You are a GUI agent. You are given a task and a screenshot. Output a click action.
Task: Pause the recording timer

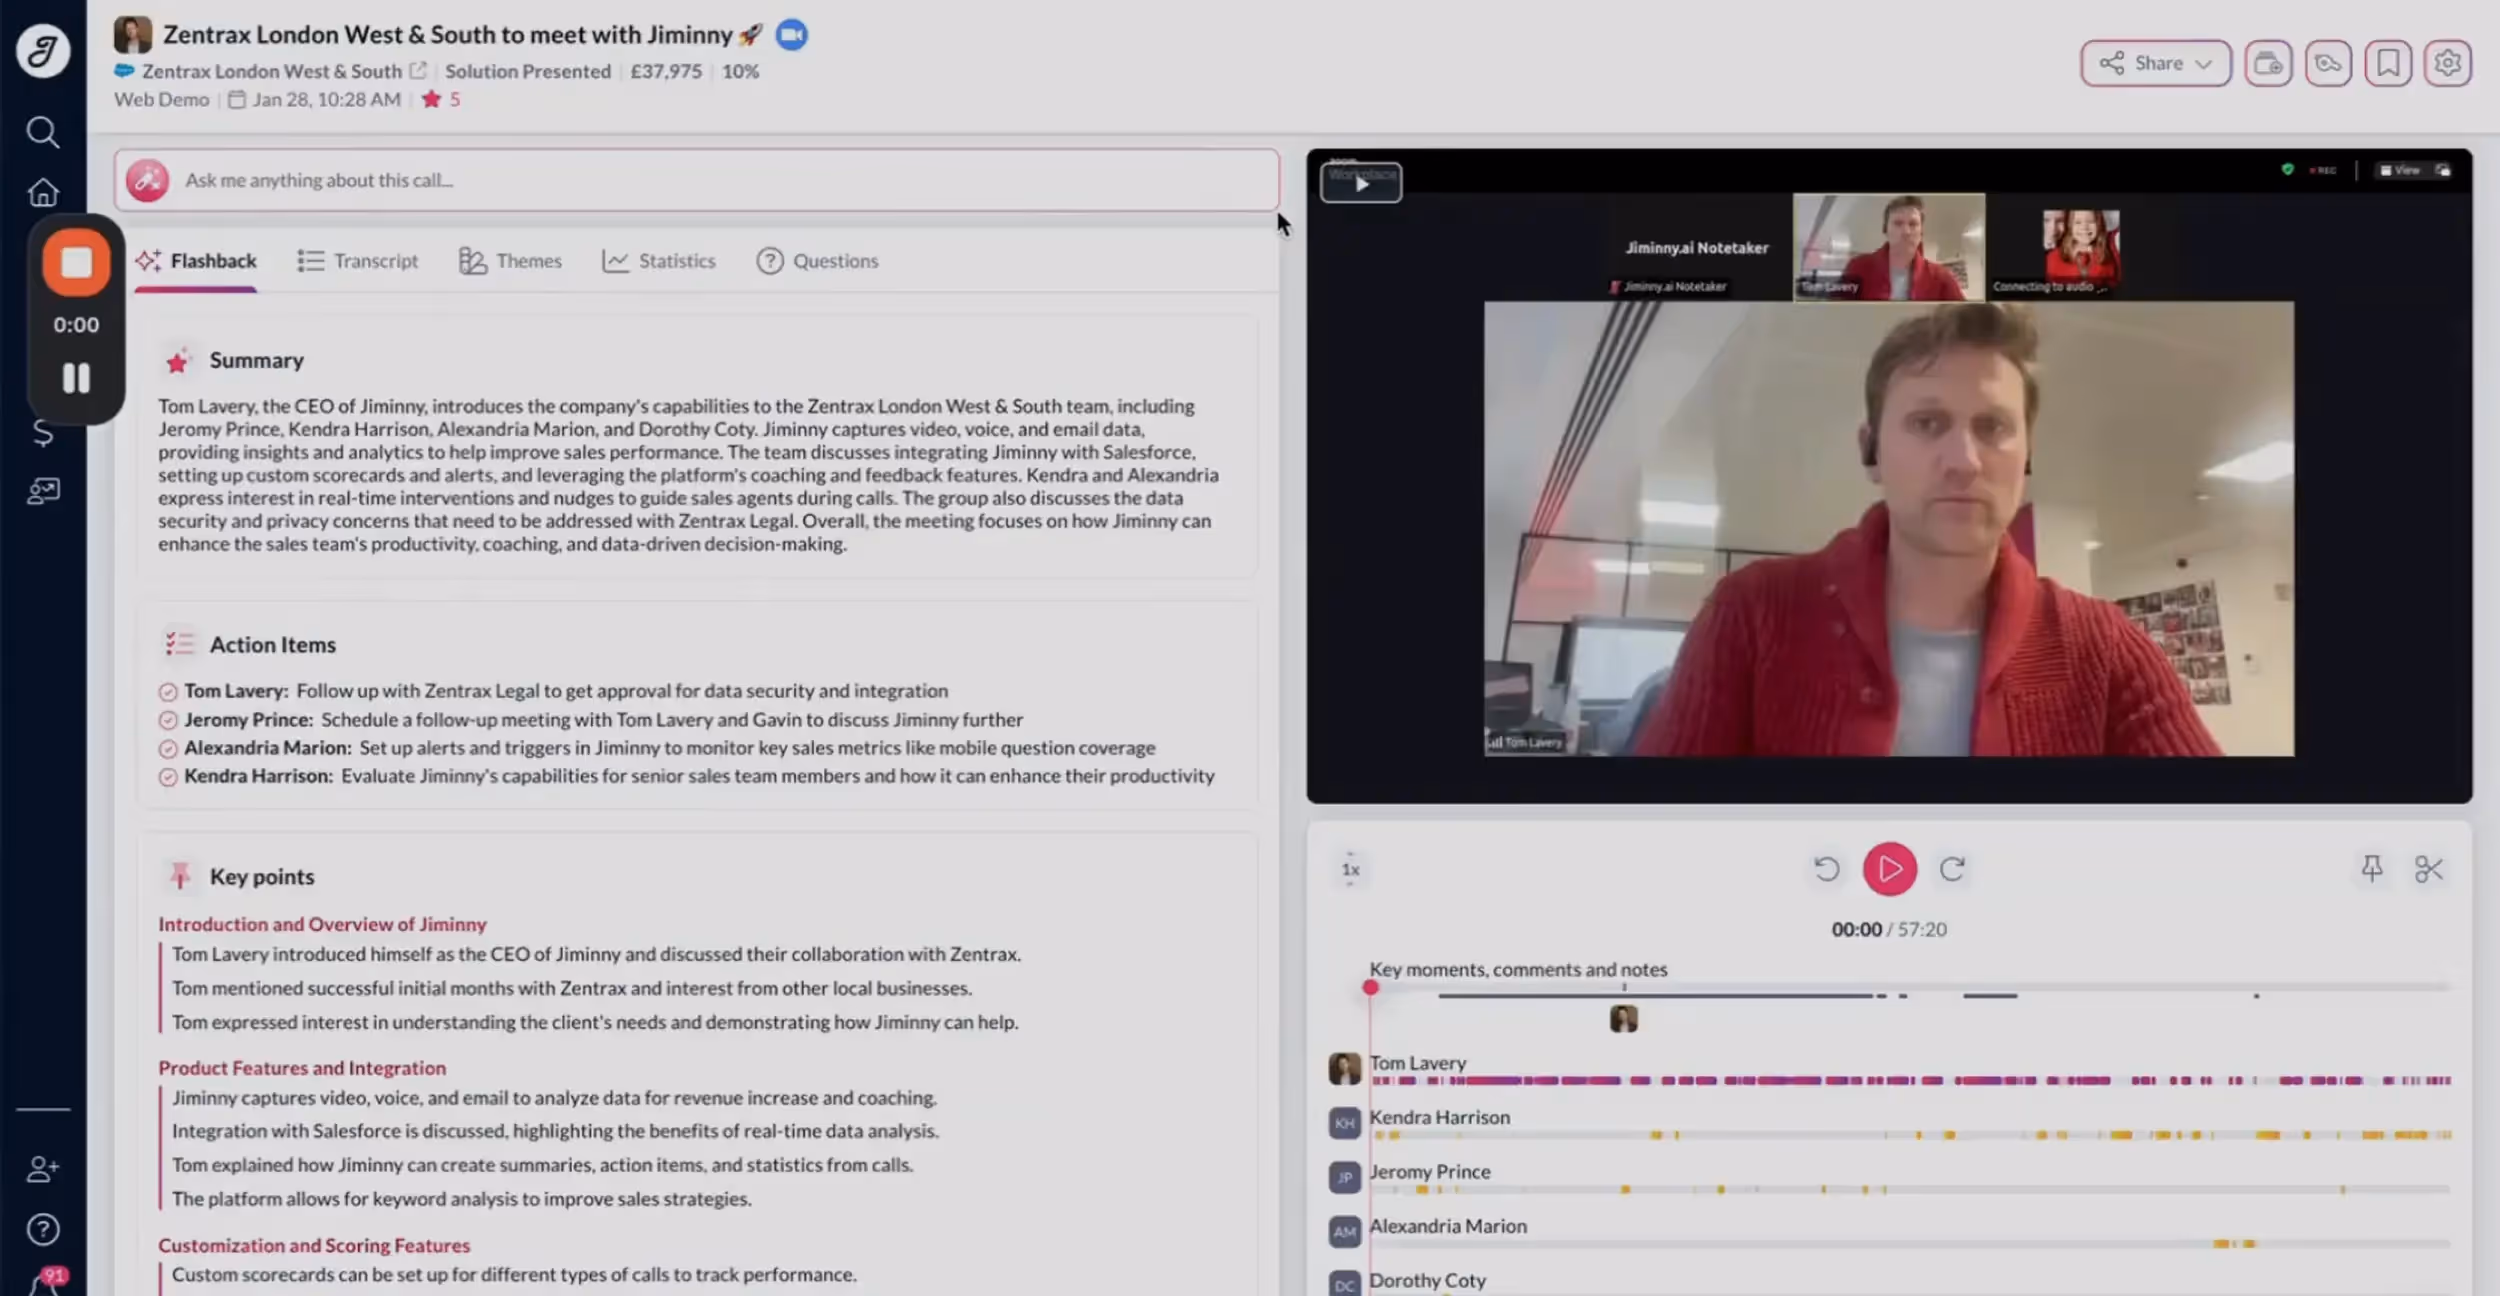(76, 378)
